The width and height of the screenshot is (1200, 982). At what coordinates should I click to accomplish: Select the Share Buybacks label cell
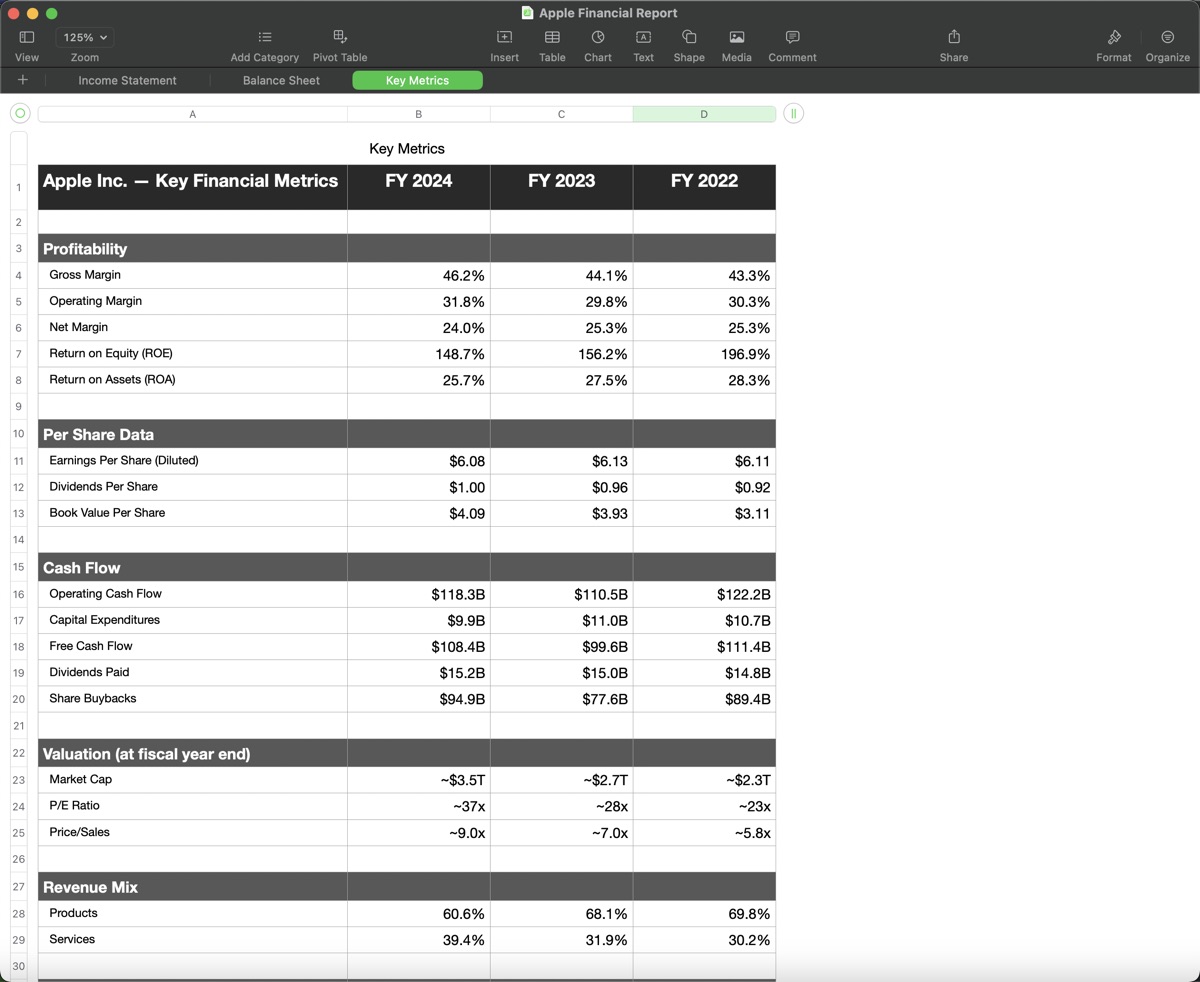[x=193, y=699]
